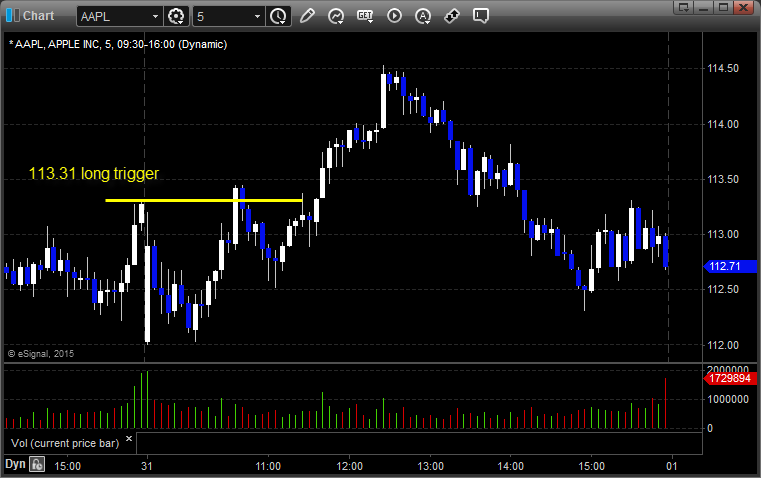
Task: Click the link windows chain icon
Action: tap(452, 16)
